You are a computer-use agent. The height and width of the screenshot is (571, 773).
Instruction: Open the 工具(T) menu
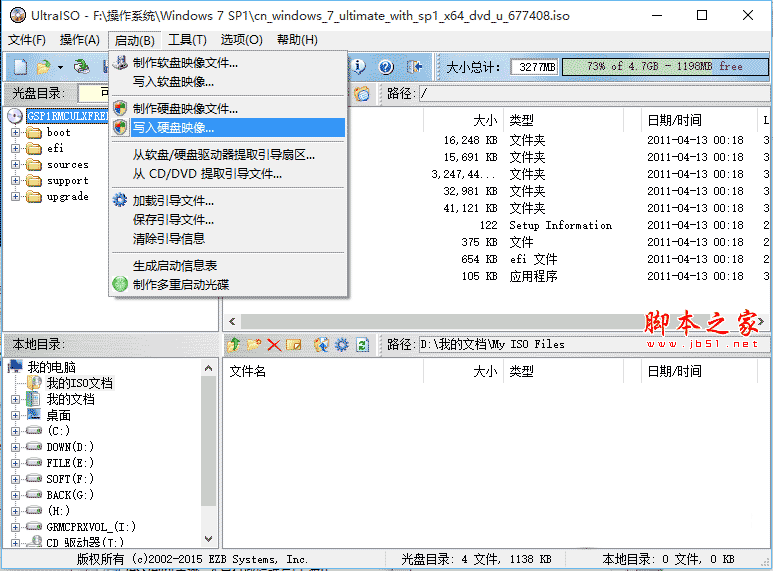187,40
